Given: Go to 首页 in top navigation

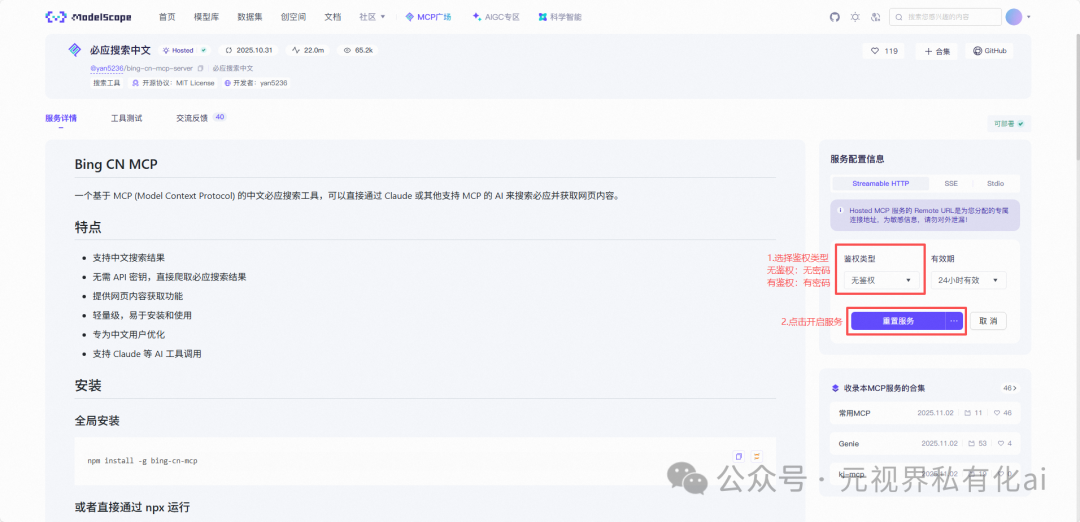Looking at the screenshot, I should (x=167, y=17).
